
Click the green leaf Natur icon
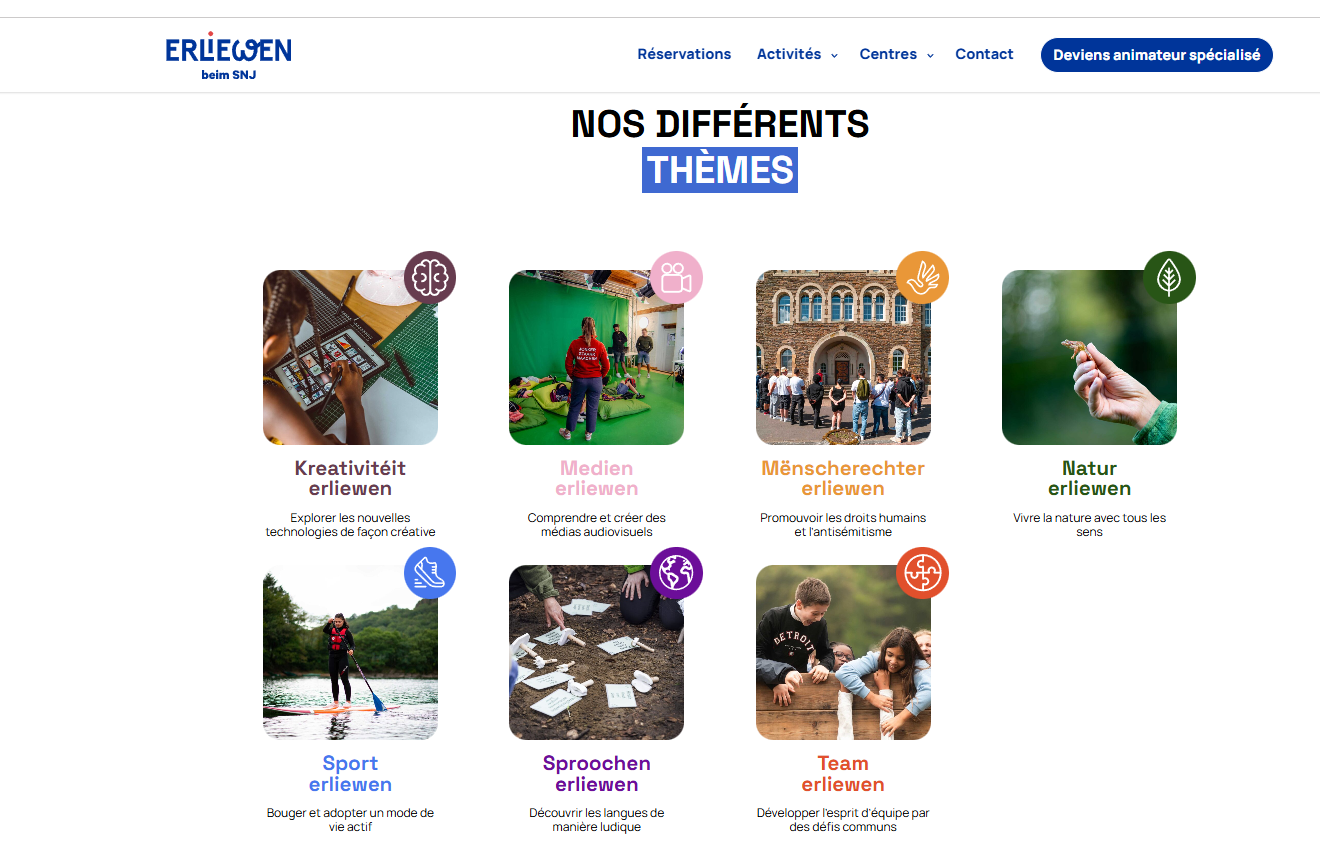[1169, 277]
